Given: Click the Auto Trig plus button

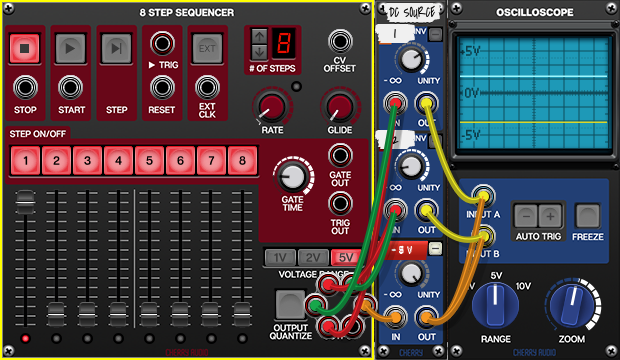Looking at the screenshot, I should (x=550, y=216).
